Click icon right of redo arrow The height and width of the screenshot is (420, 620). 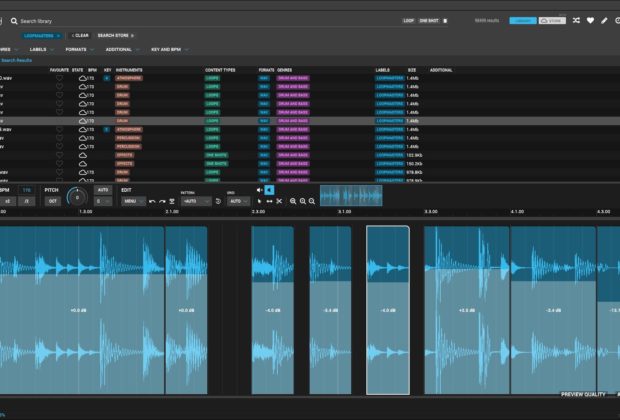172,202
